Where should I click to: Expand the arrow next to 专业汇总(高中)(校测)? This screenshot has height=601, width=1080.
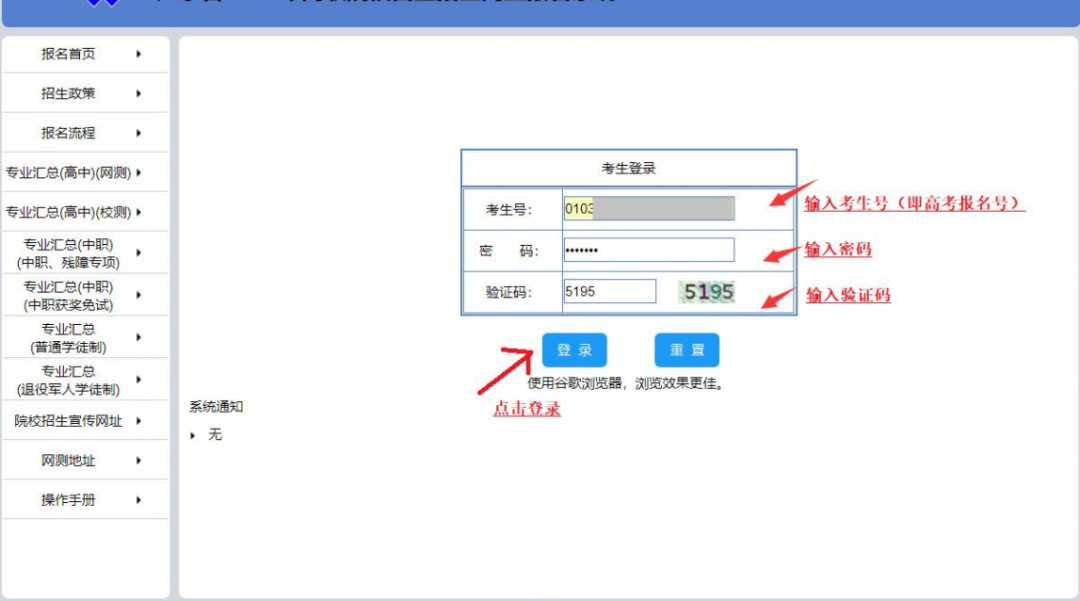(138, 212)
